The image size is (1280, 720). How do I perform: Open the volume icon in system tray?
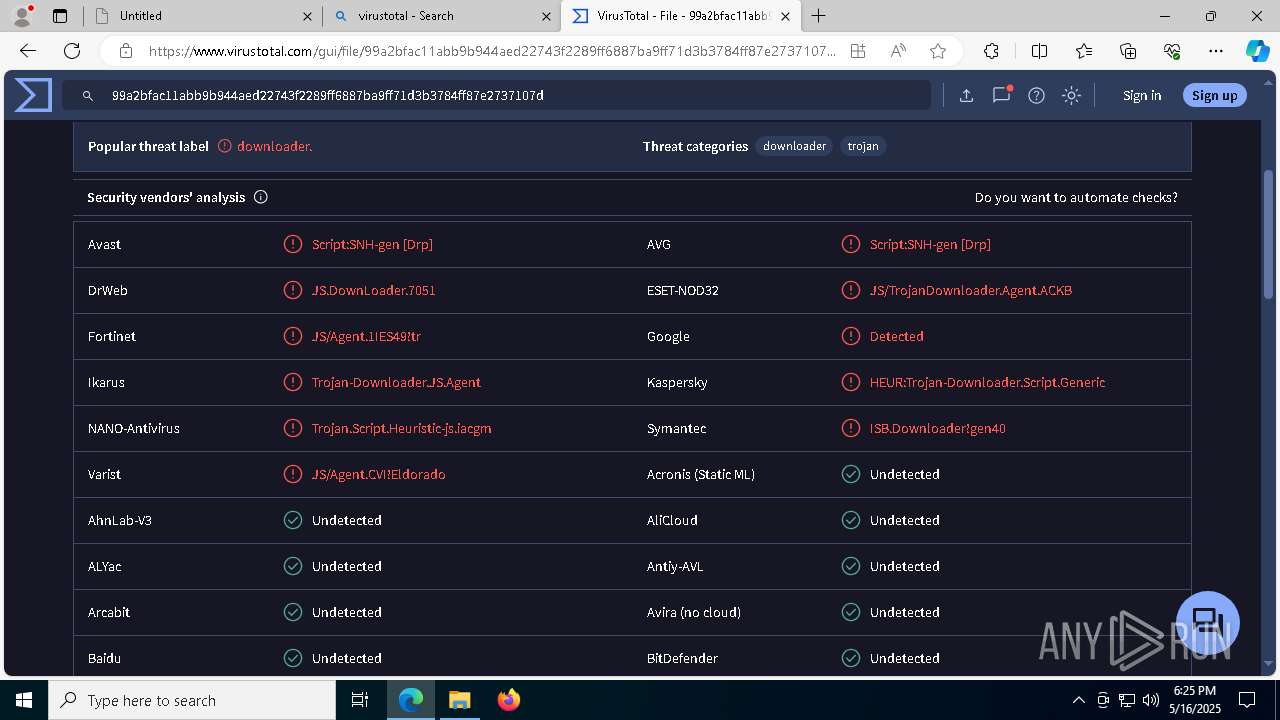[x=1150, y=700]
